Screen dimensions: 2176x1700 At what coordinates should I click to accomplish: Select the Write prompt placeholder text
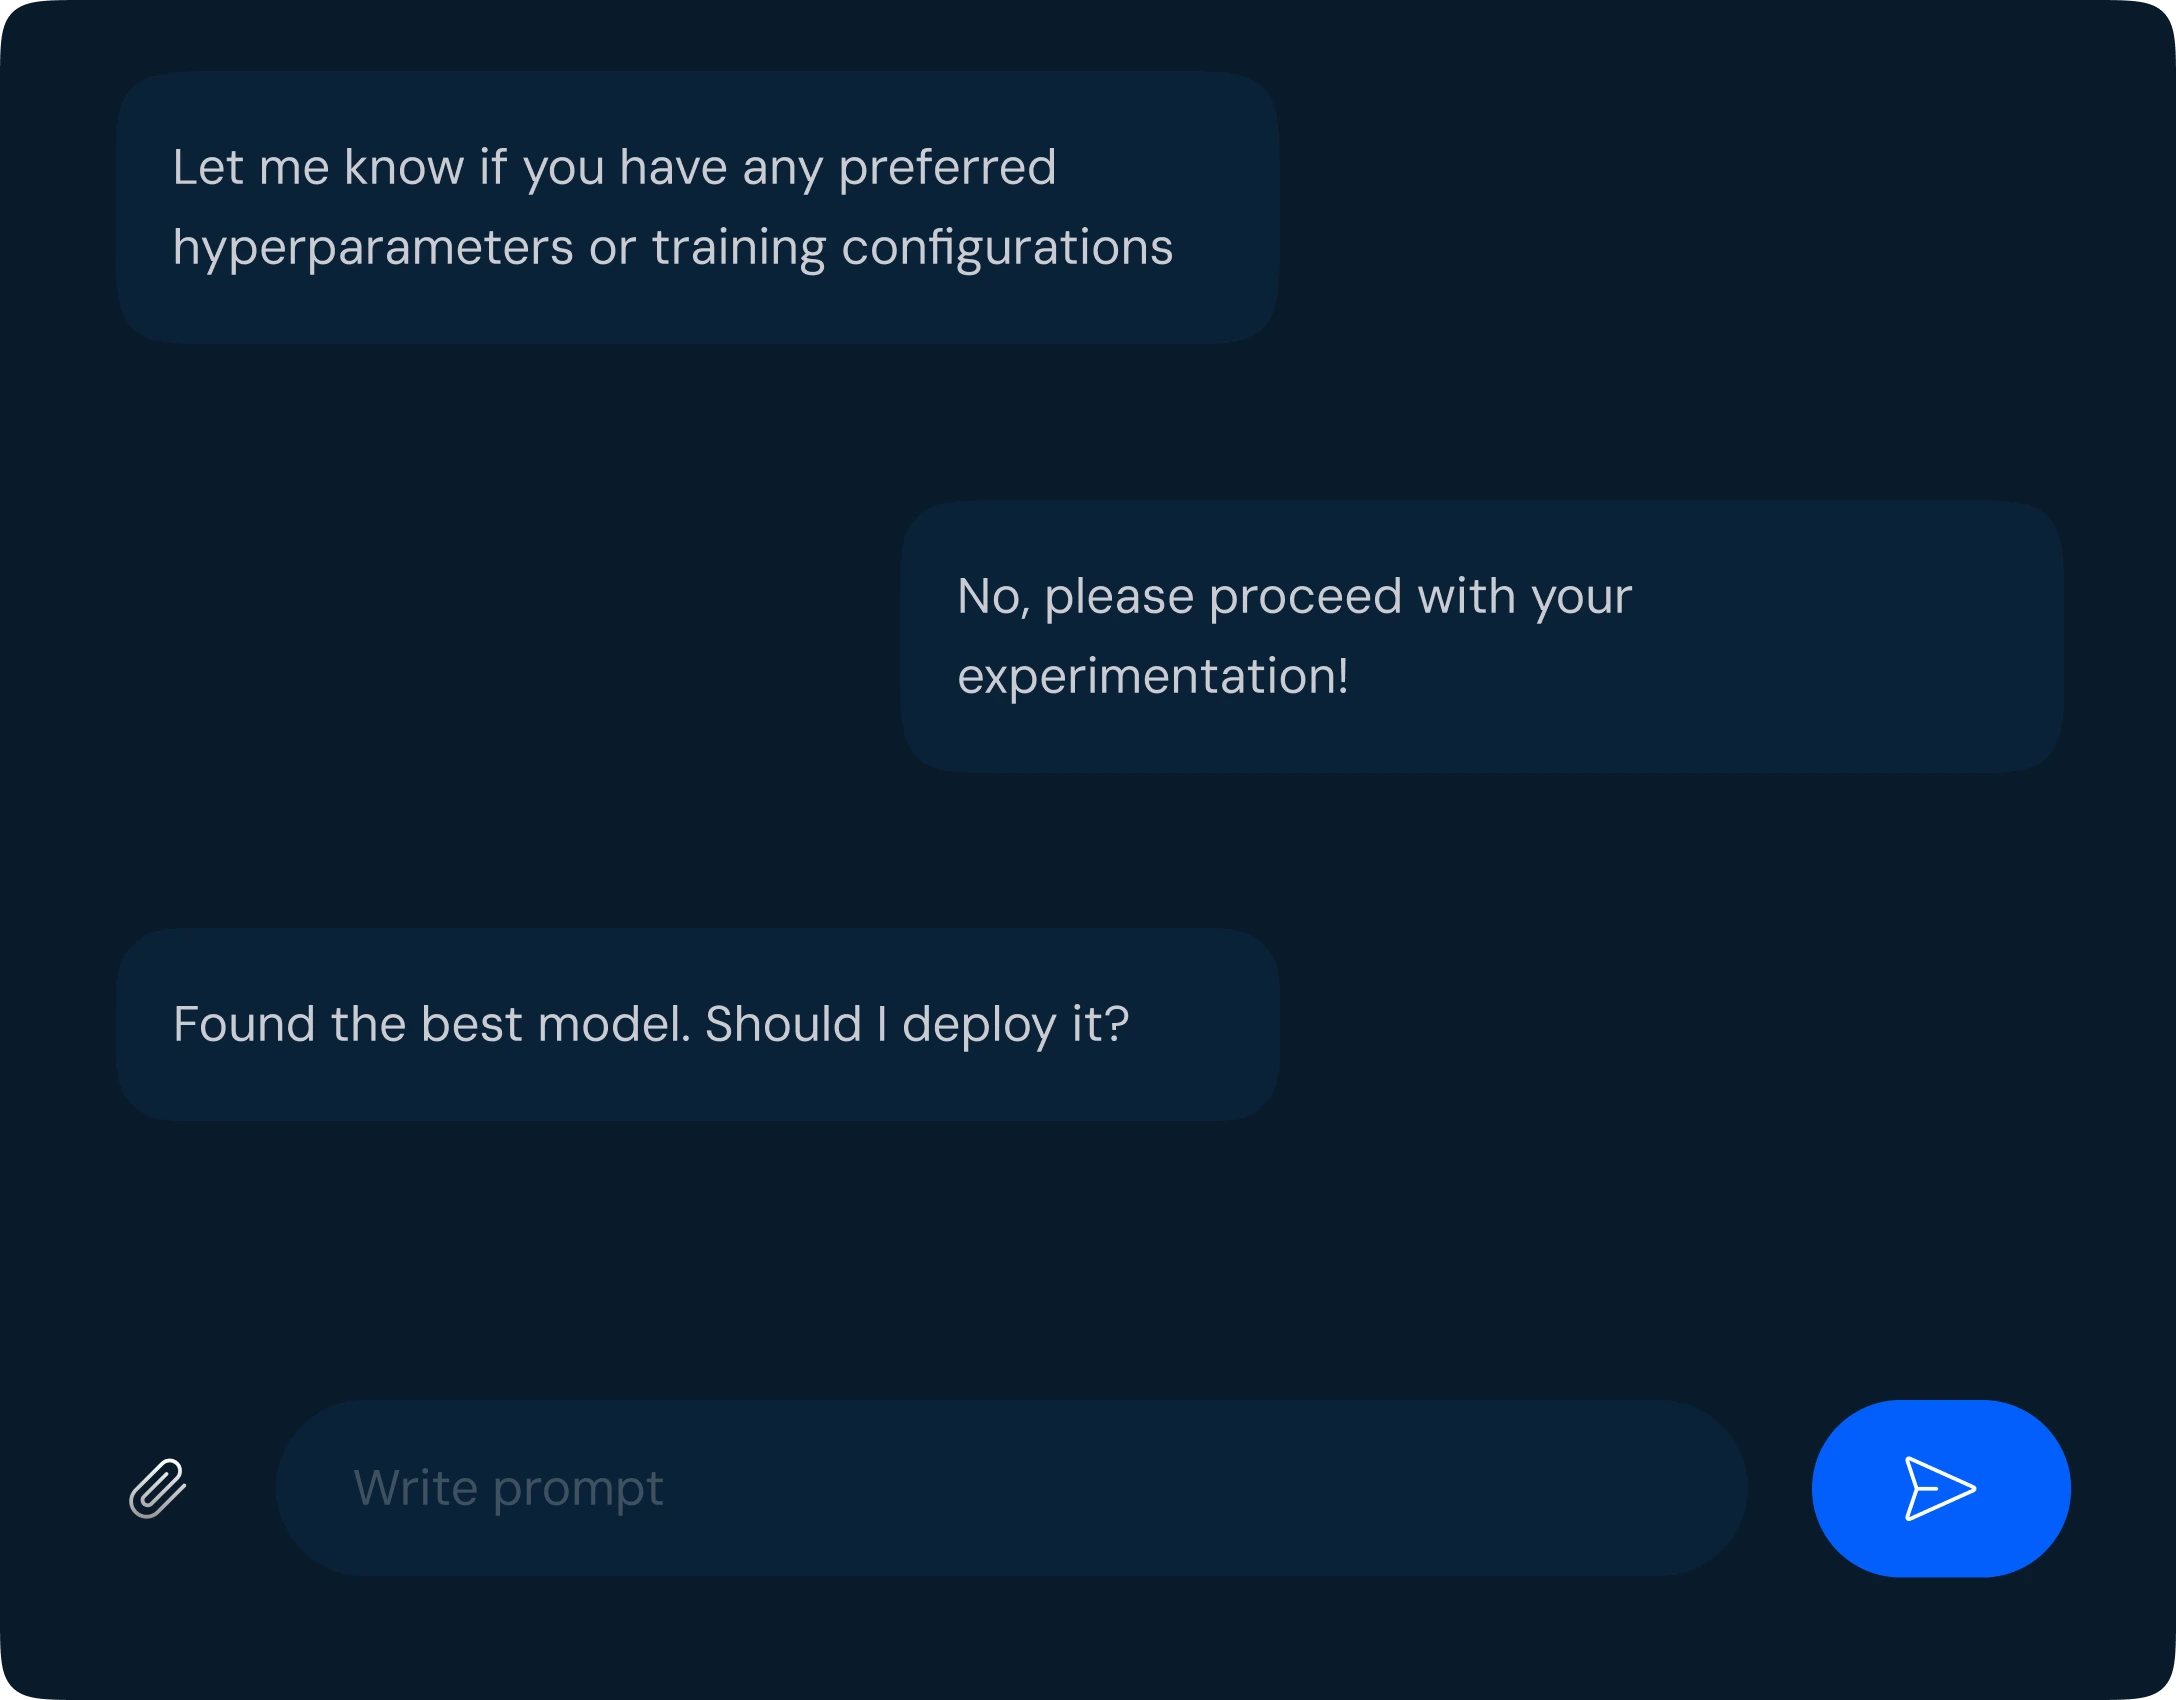508,1488
